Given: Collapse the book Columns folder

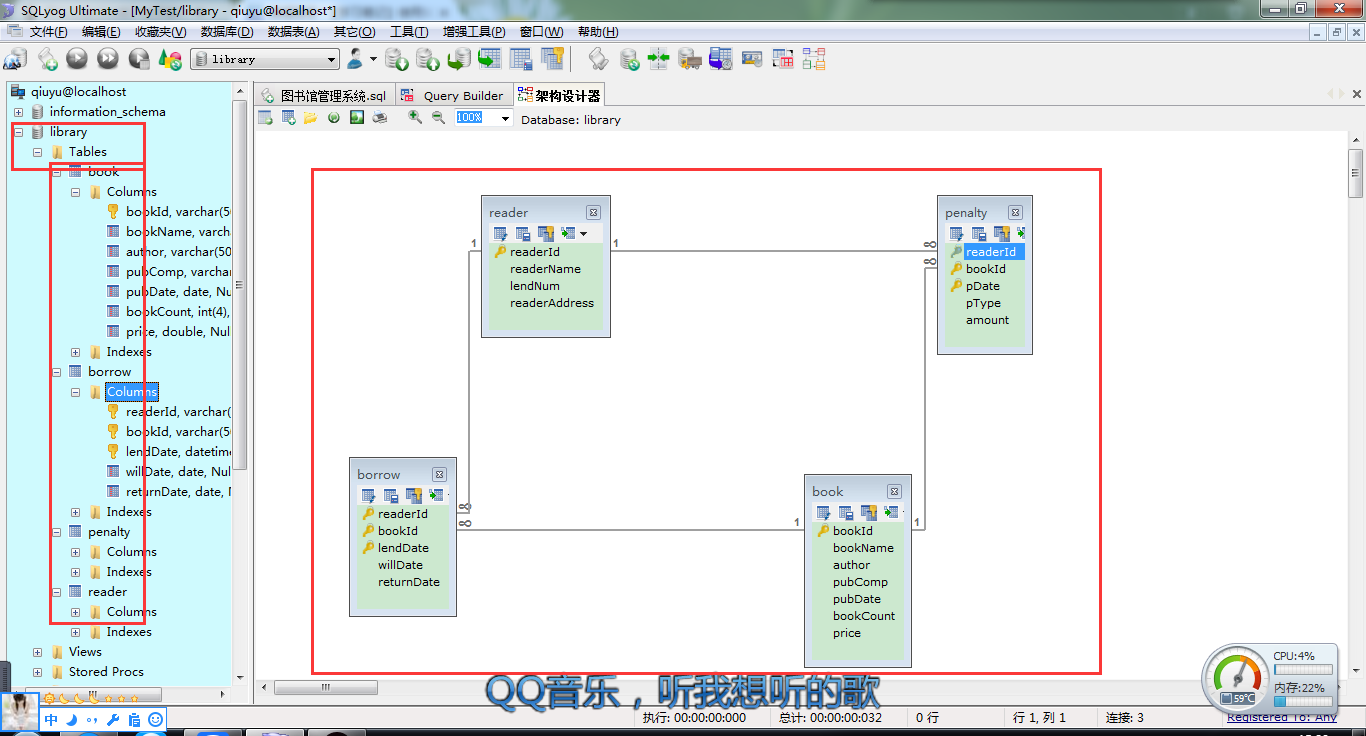Looking at the screenshot, I should pyautogui.click(x=75, y=192).
